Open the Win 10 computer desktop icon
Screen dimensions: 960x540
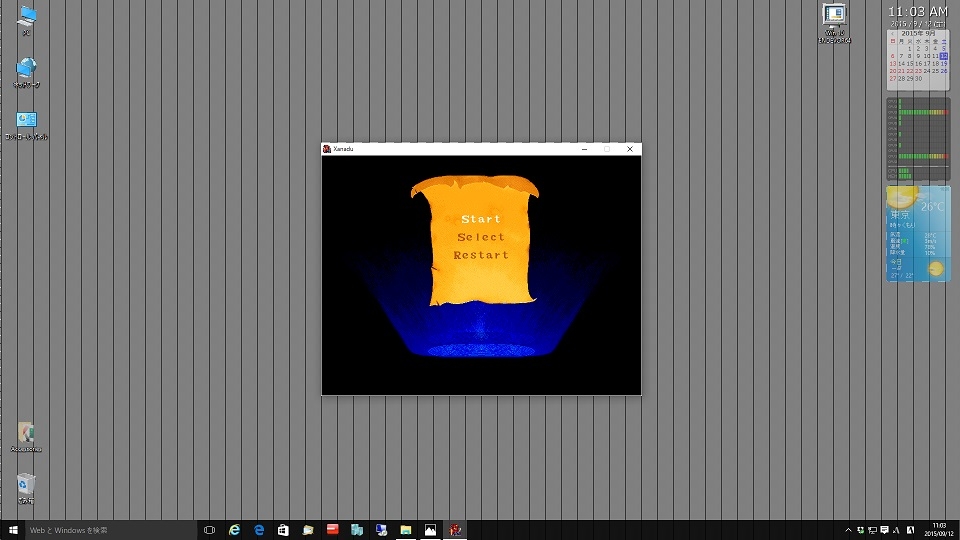coord(834,23)
